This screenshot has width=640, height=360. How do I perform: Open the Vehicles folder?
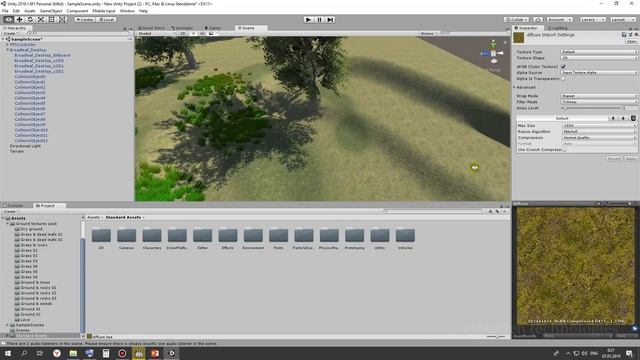405,239
